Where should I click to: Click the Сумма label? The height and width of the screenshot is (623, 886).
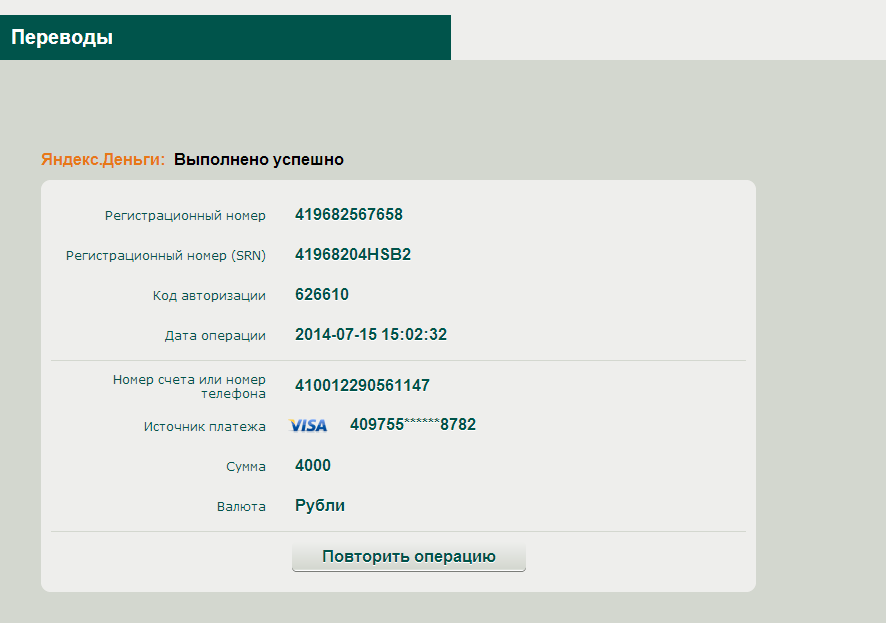pos(246,467)
